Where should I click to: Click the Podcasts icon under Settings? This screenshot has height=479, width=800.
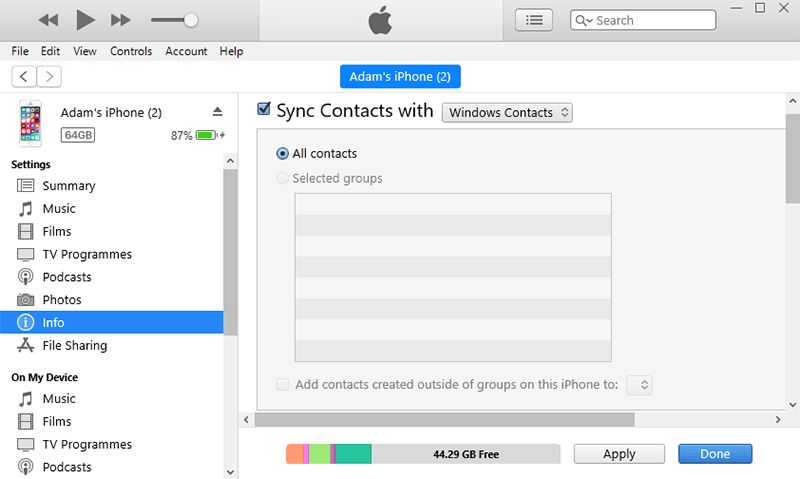point(26,277)
